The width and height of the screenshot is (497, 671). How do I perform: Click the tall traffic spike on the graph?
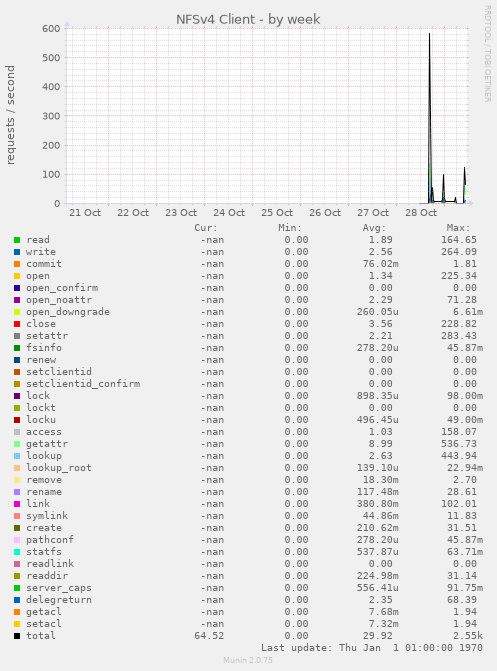coord(429,116)
